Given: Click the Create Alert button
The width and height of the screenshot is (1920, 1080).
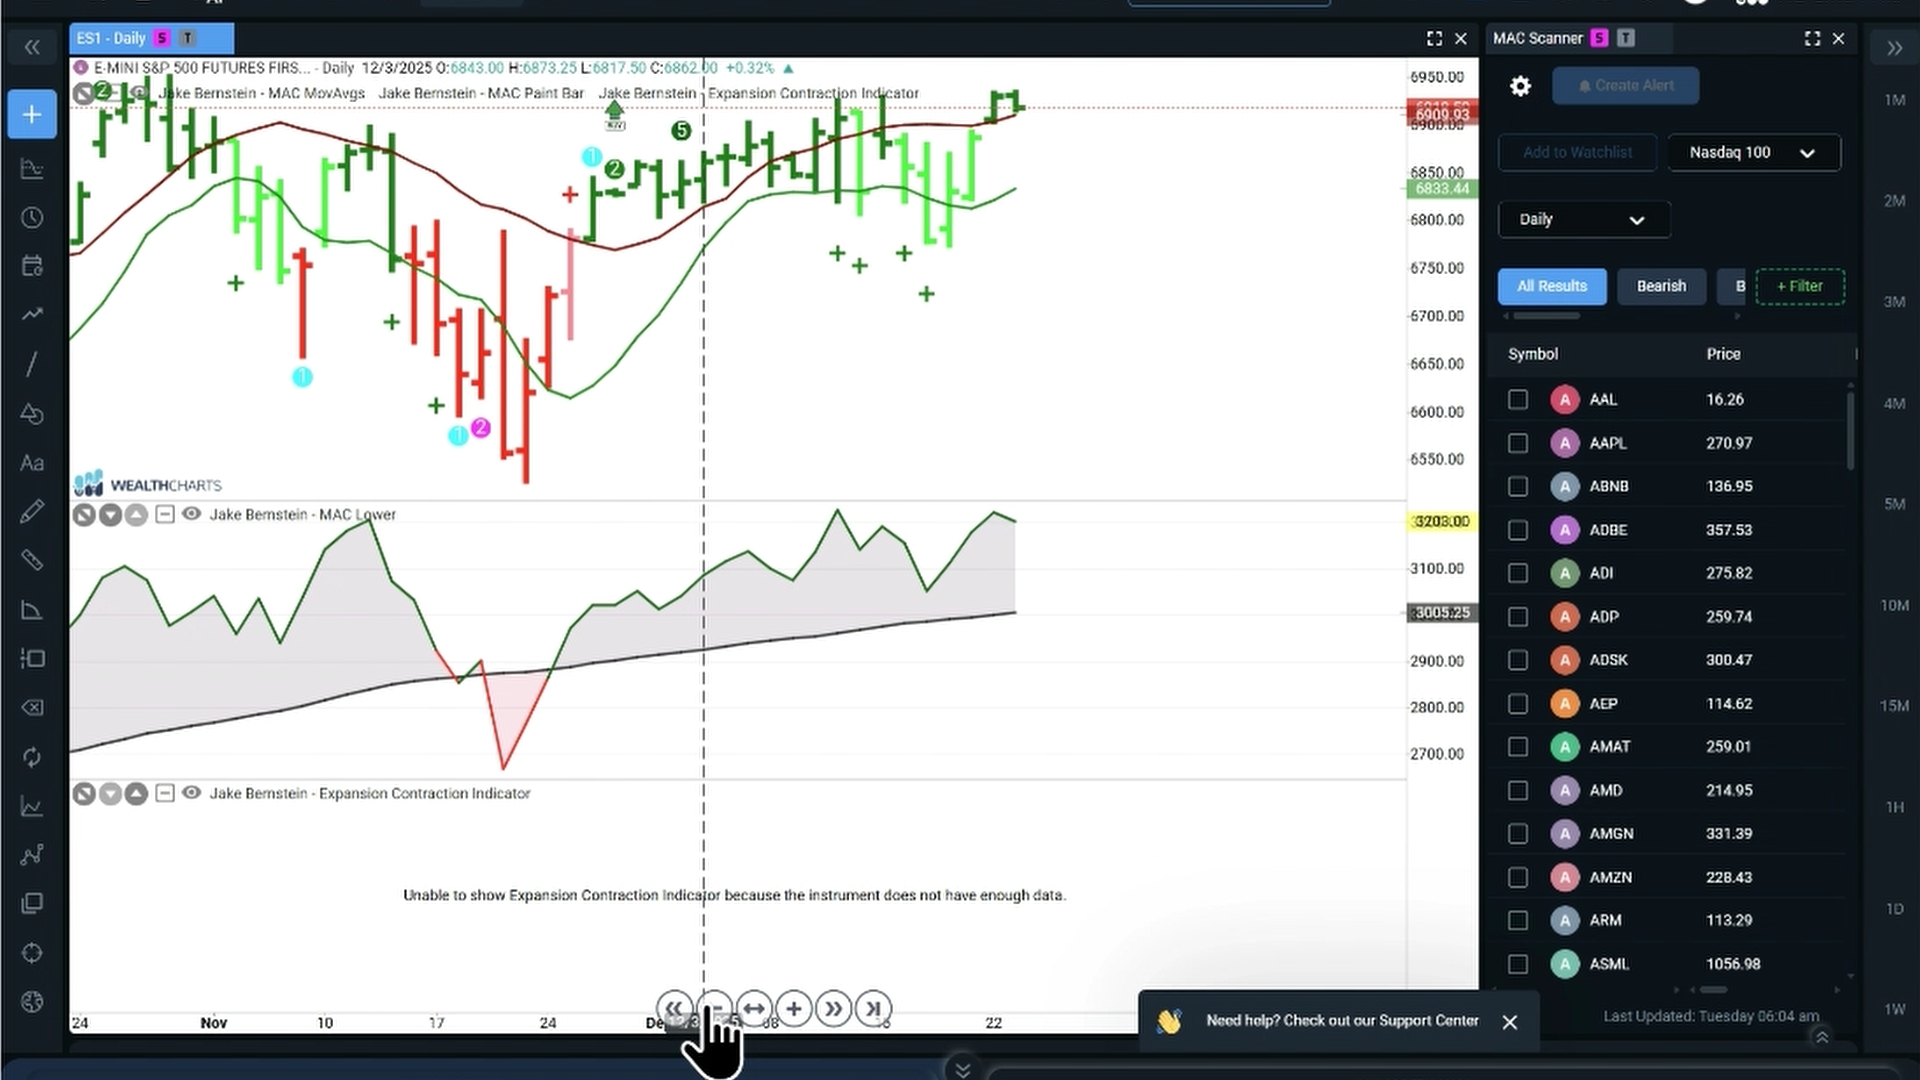Looking at the screenshot, I should point(1626,86).
